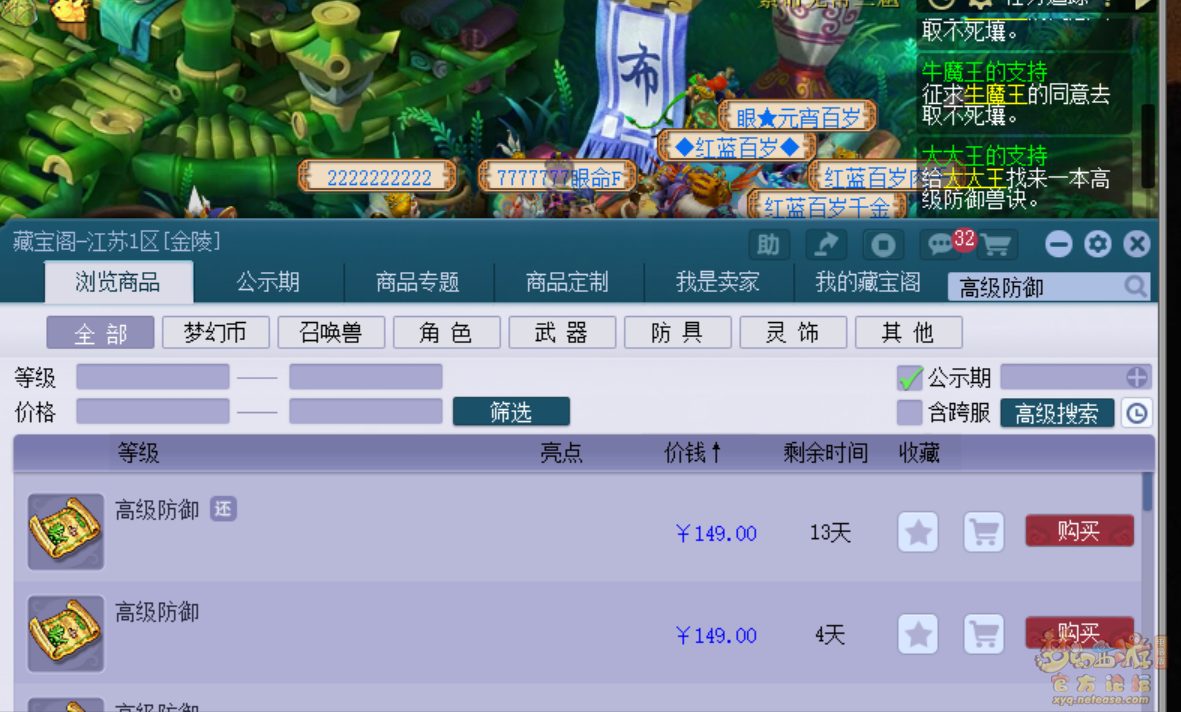Buy the 高级防御 listing with 13天 left
This screenshot has width=1181, height=712.
[x=1079, y=531]
